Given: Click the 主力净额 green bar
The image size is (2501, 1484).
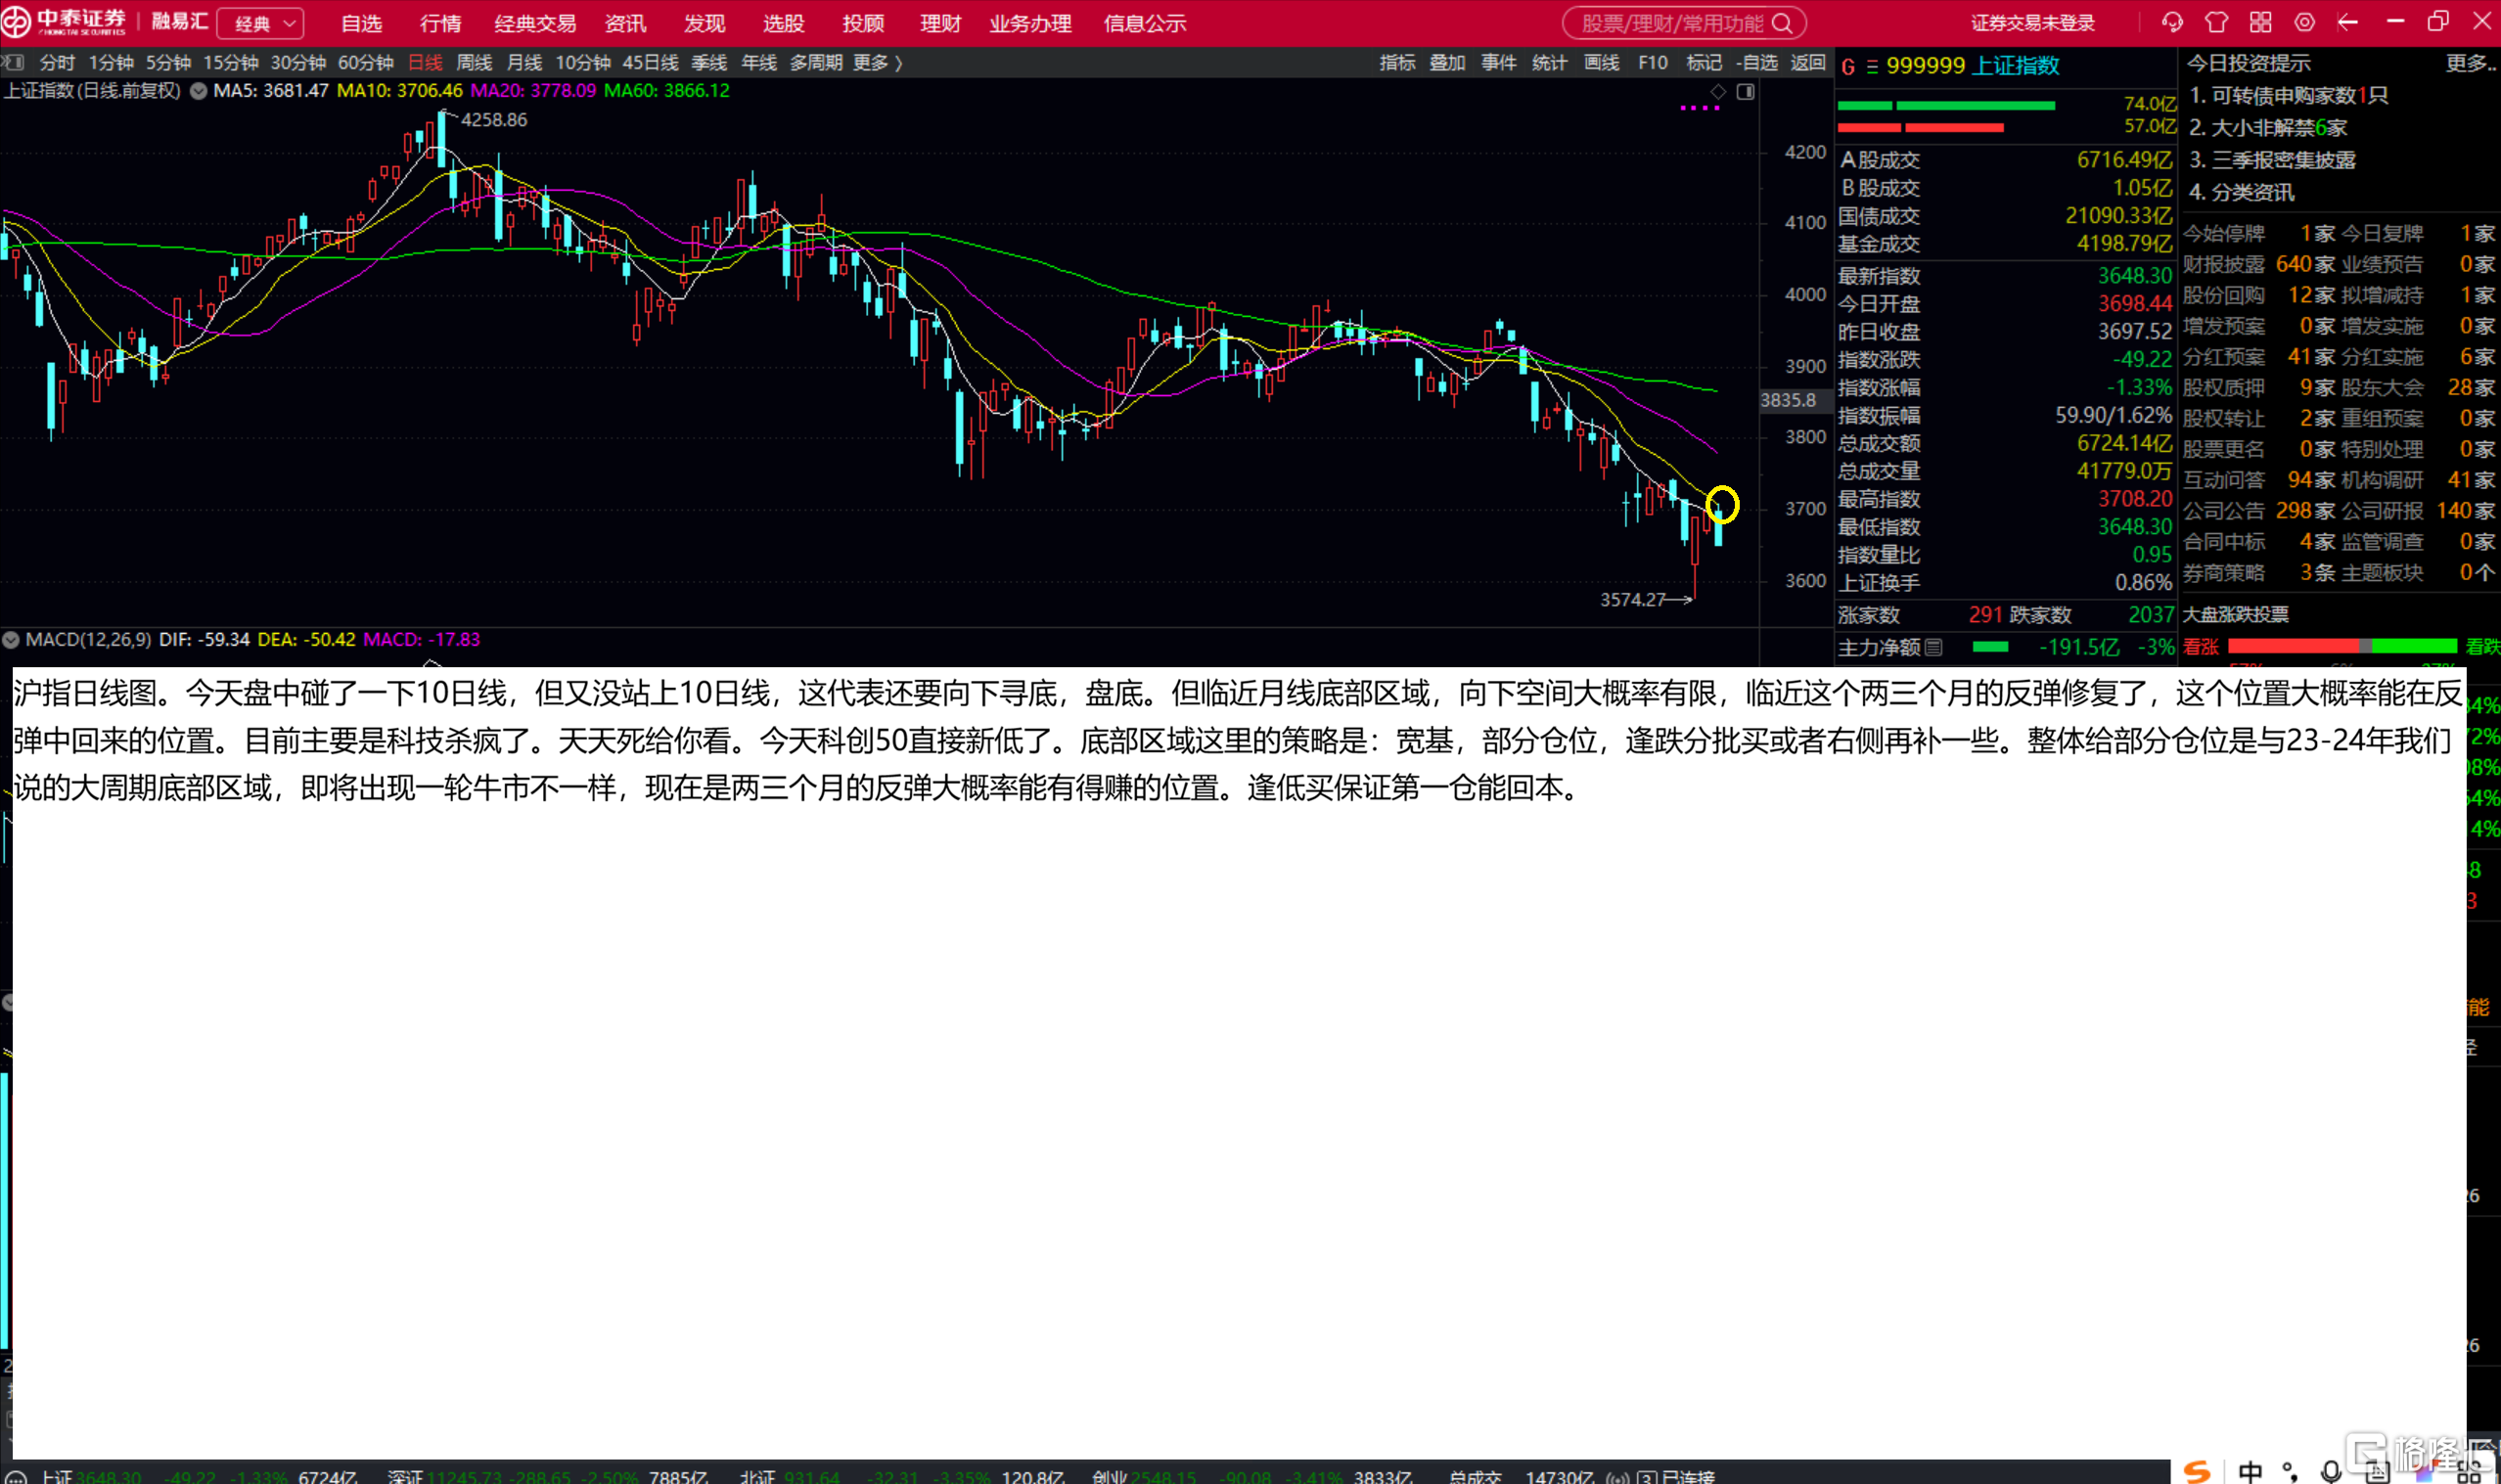Looking at the screenshot, I should pos(1990,647).
